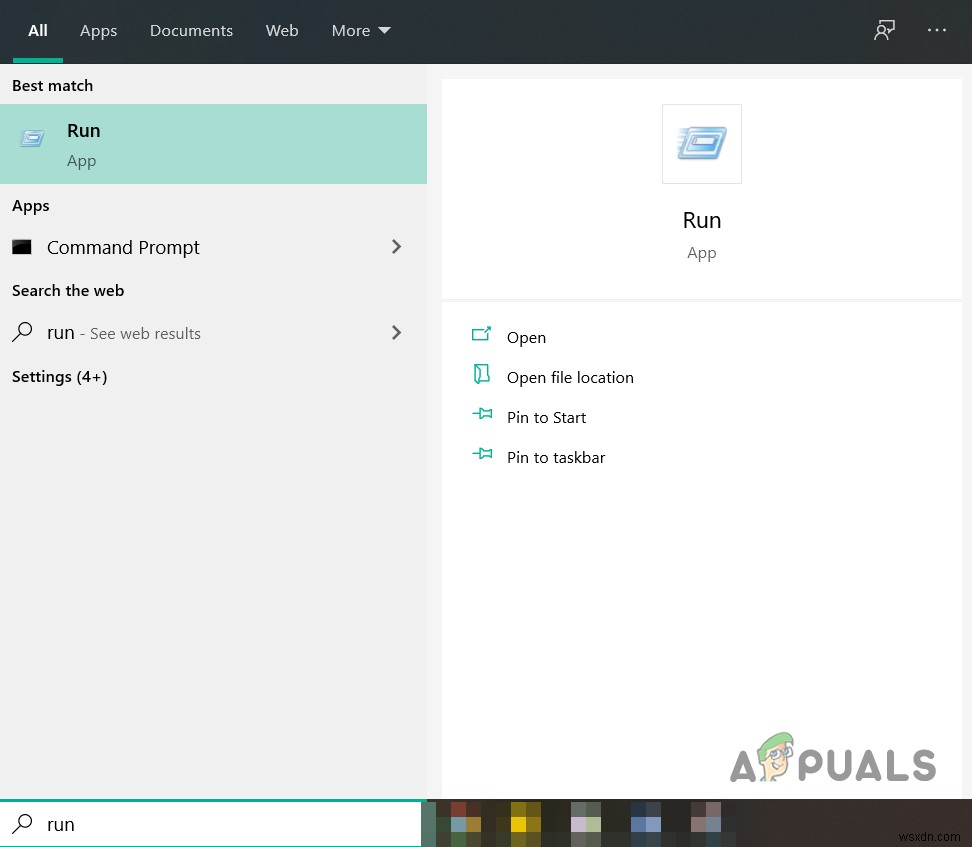Select the search magnifier icon in search box
The height and width of the screenshot is (847, 972).
click(22, 824)
